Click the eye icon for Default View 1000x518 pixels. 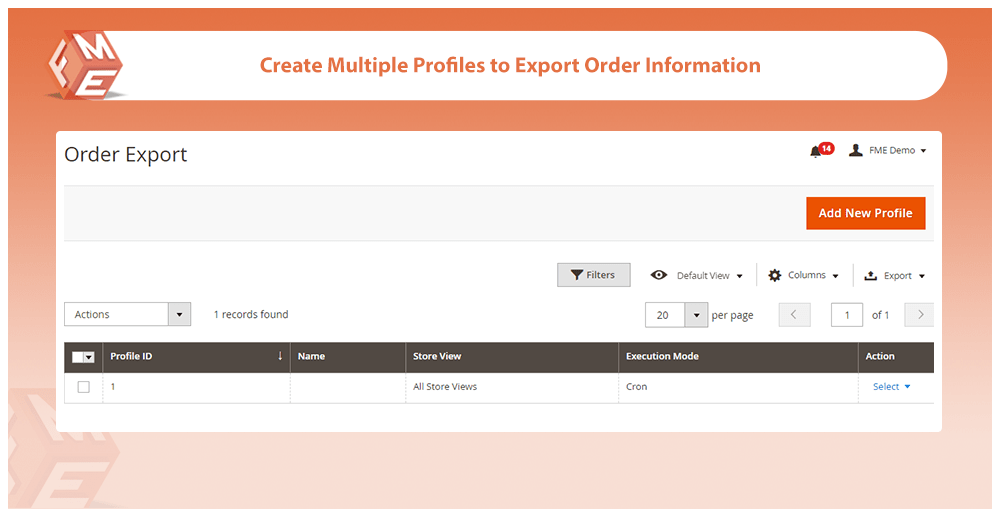(x=659, y=275)
